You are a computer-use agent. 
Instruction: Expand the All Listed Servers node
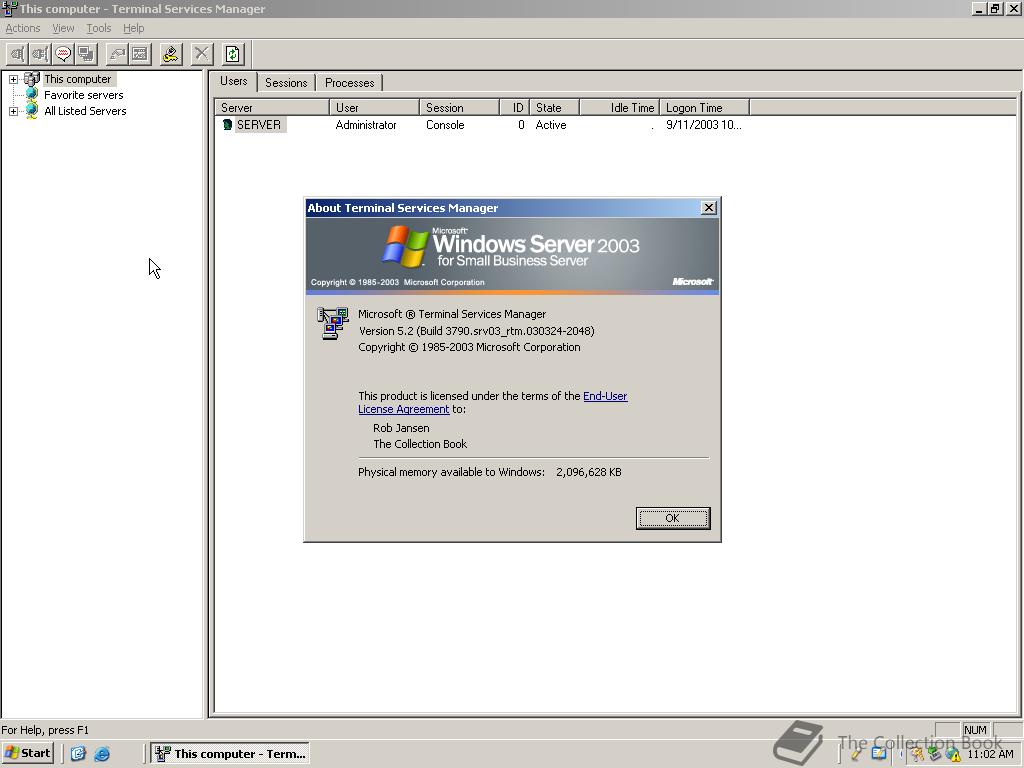(13, 111)
